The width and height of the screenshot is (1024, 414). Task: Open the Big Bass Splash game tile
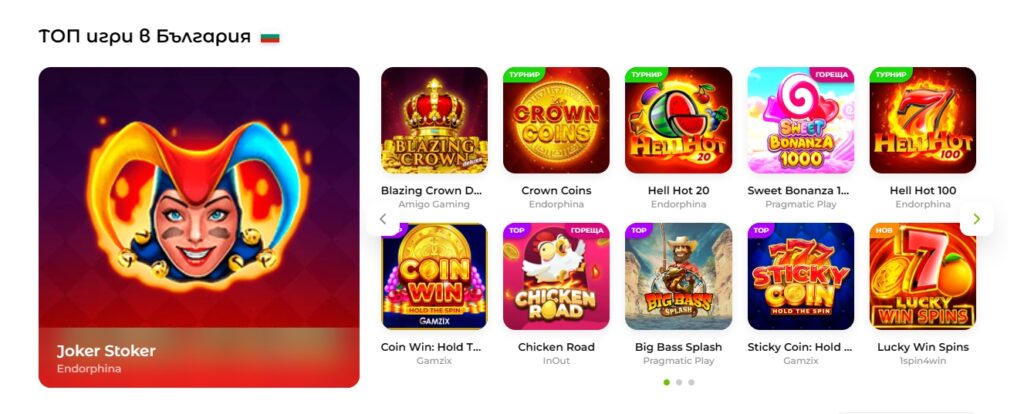(679, 276)
